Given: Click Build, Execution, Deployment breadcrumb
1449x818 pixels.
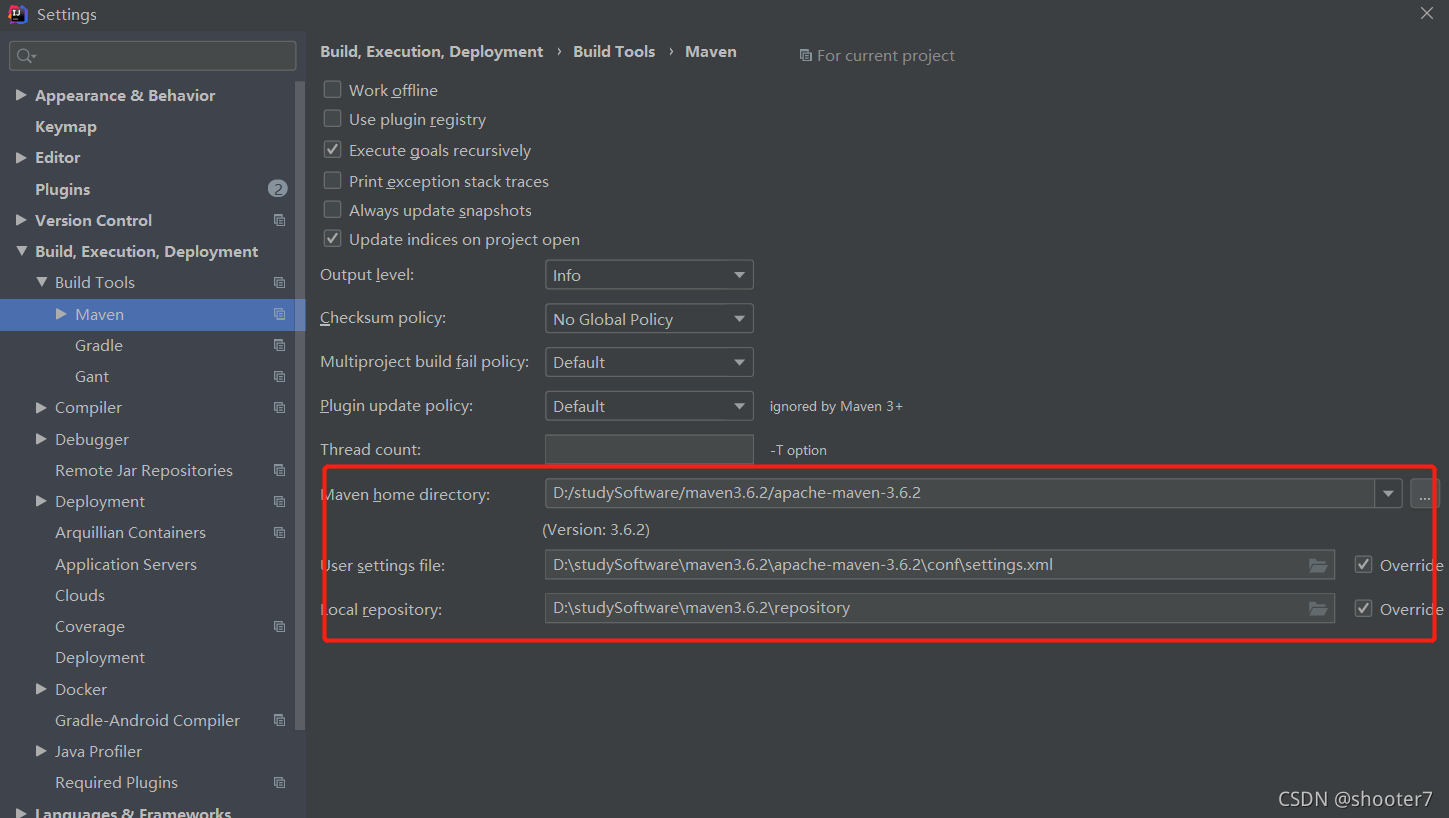Looking at the screenshot, I should (x=431, y=52).
